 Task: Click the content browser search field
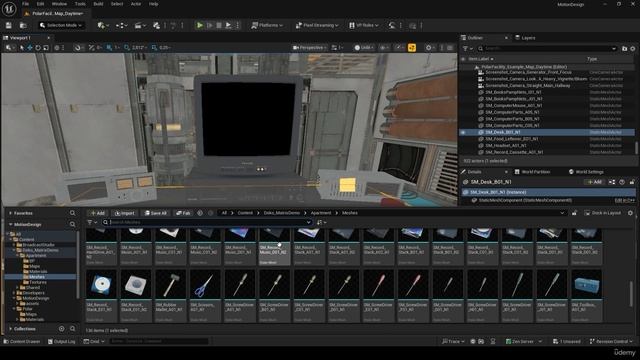point(207,222)
